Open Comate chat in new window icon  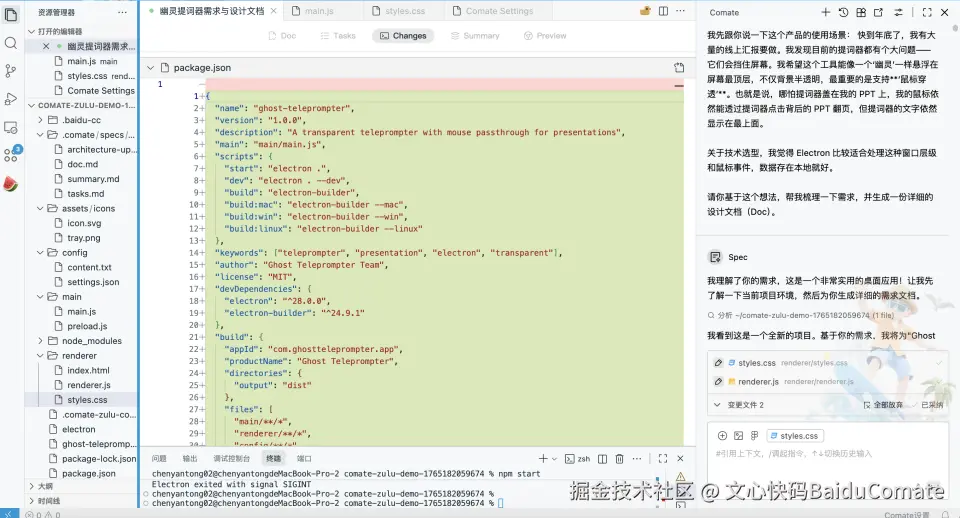(x=879, y=12)
